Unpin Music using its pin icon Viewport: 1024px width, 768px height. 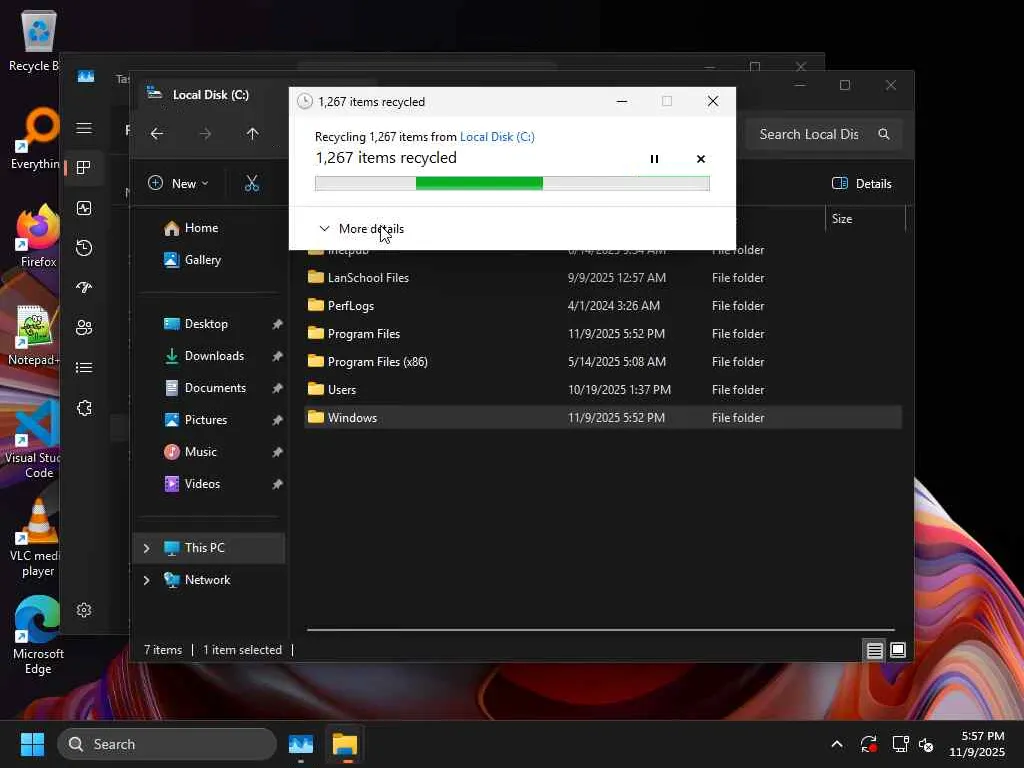(277, 452)
